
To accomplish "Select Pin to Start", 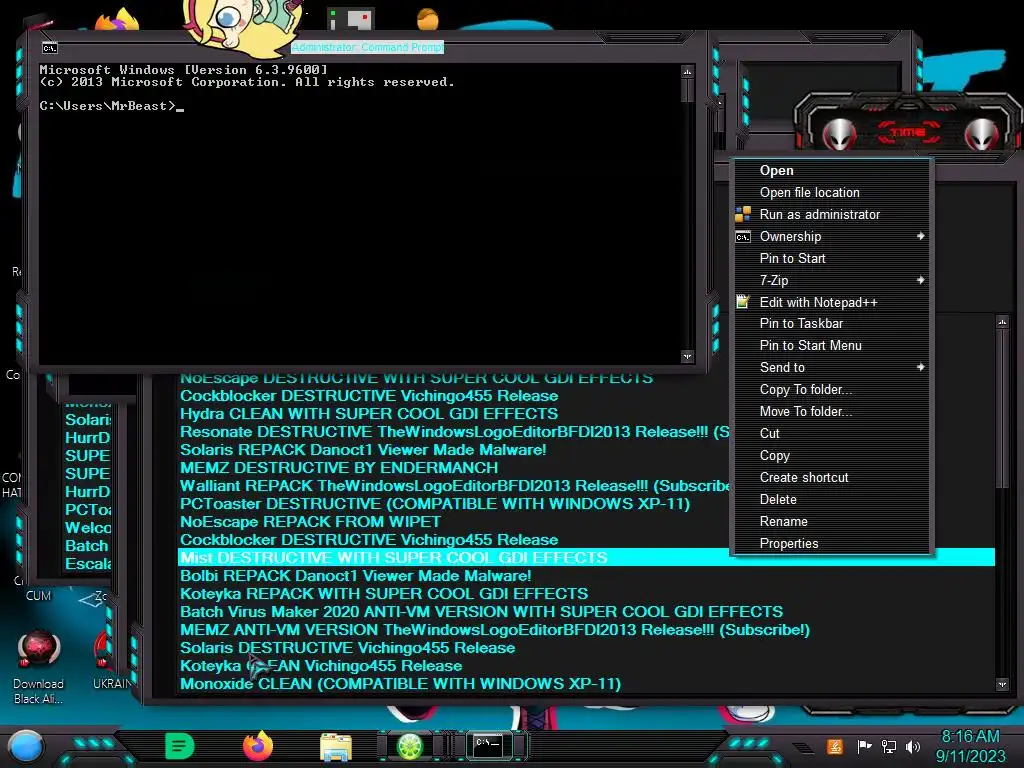I will (x=832, y=259).
